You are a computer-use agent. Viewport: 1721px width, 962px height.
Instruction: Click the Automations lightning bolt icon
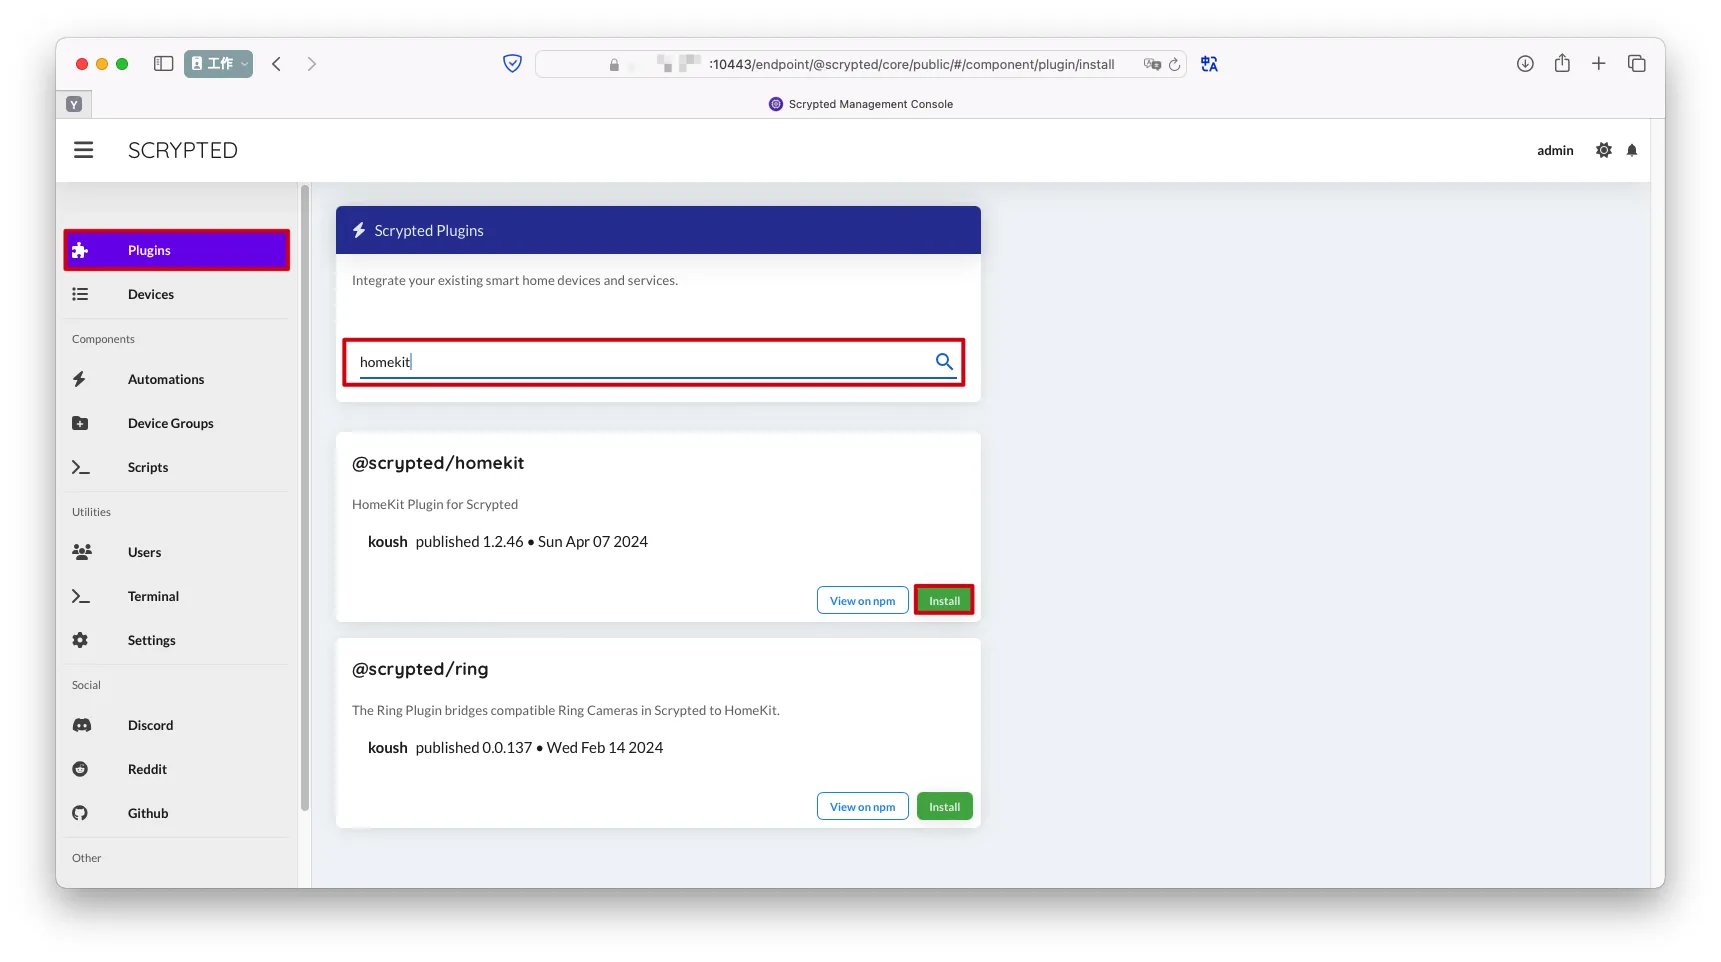(x=79, y=379)
